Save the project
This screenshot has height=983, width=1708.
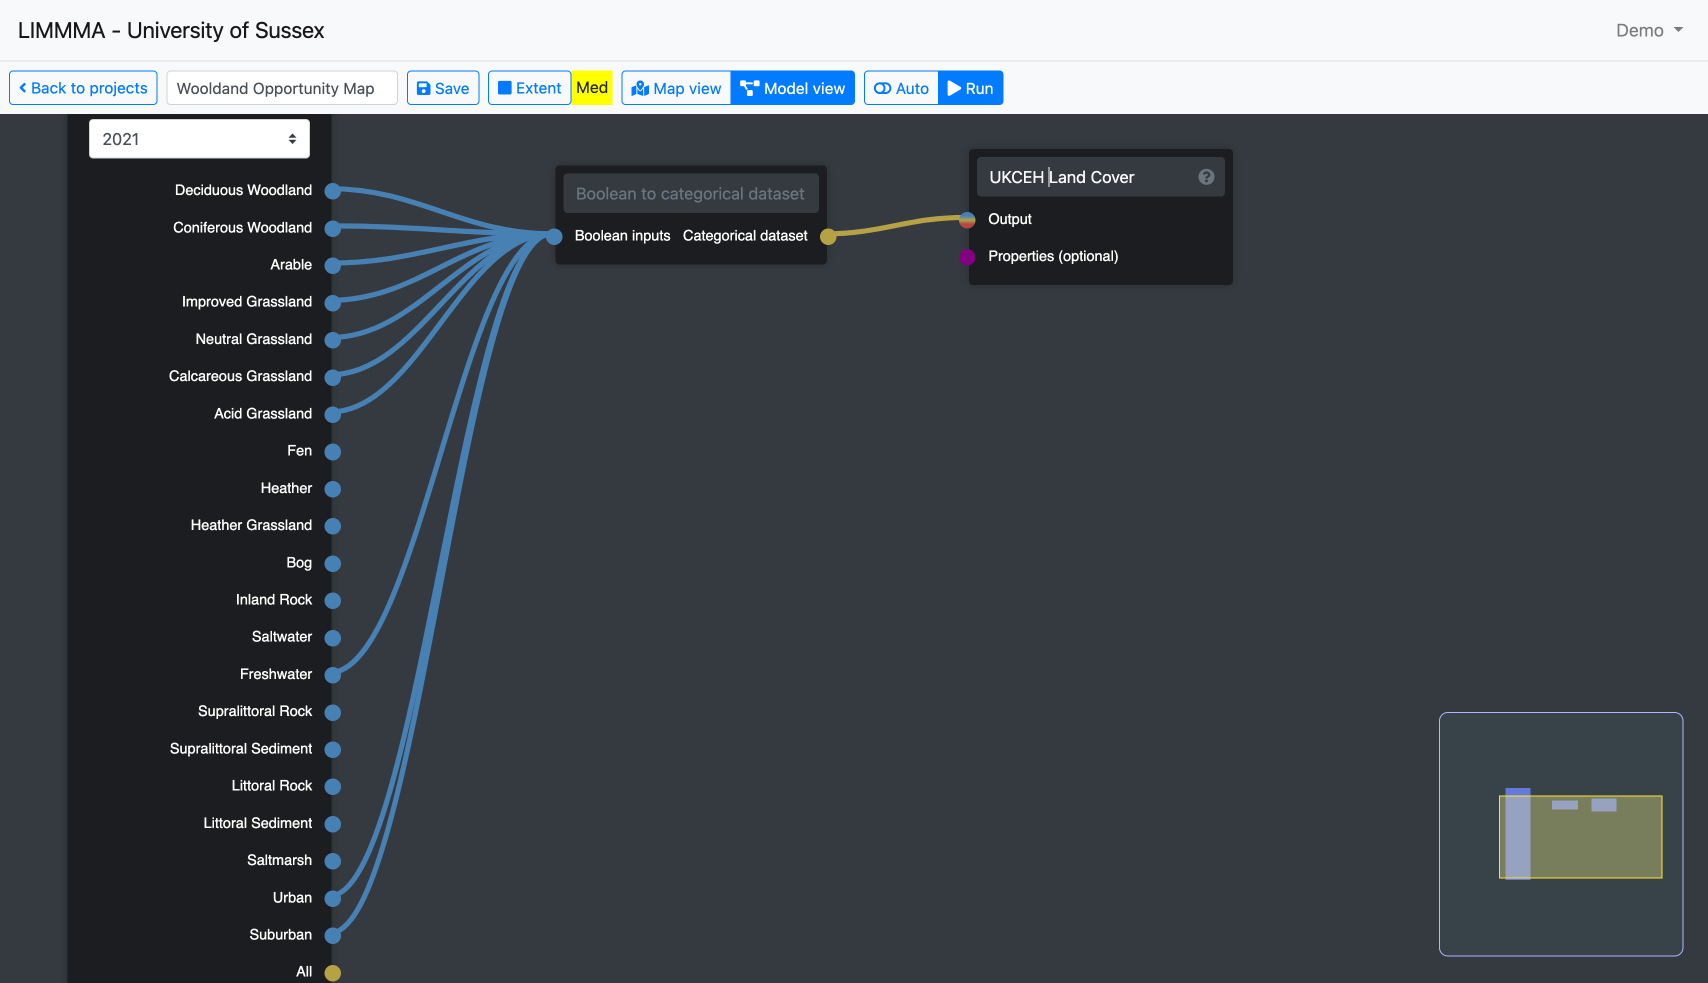[443, 88]
